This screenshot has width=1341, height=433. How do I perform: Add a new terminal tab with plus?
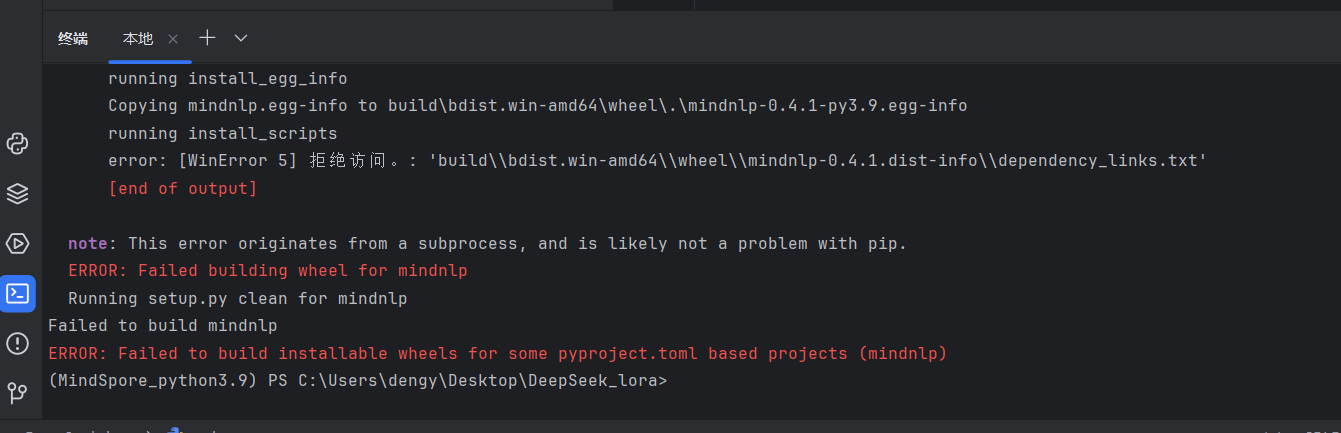207,38
